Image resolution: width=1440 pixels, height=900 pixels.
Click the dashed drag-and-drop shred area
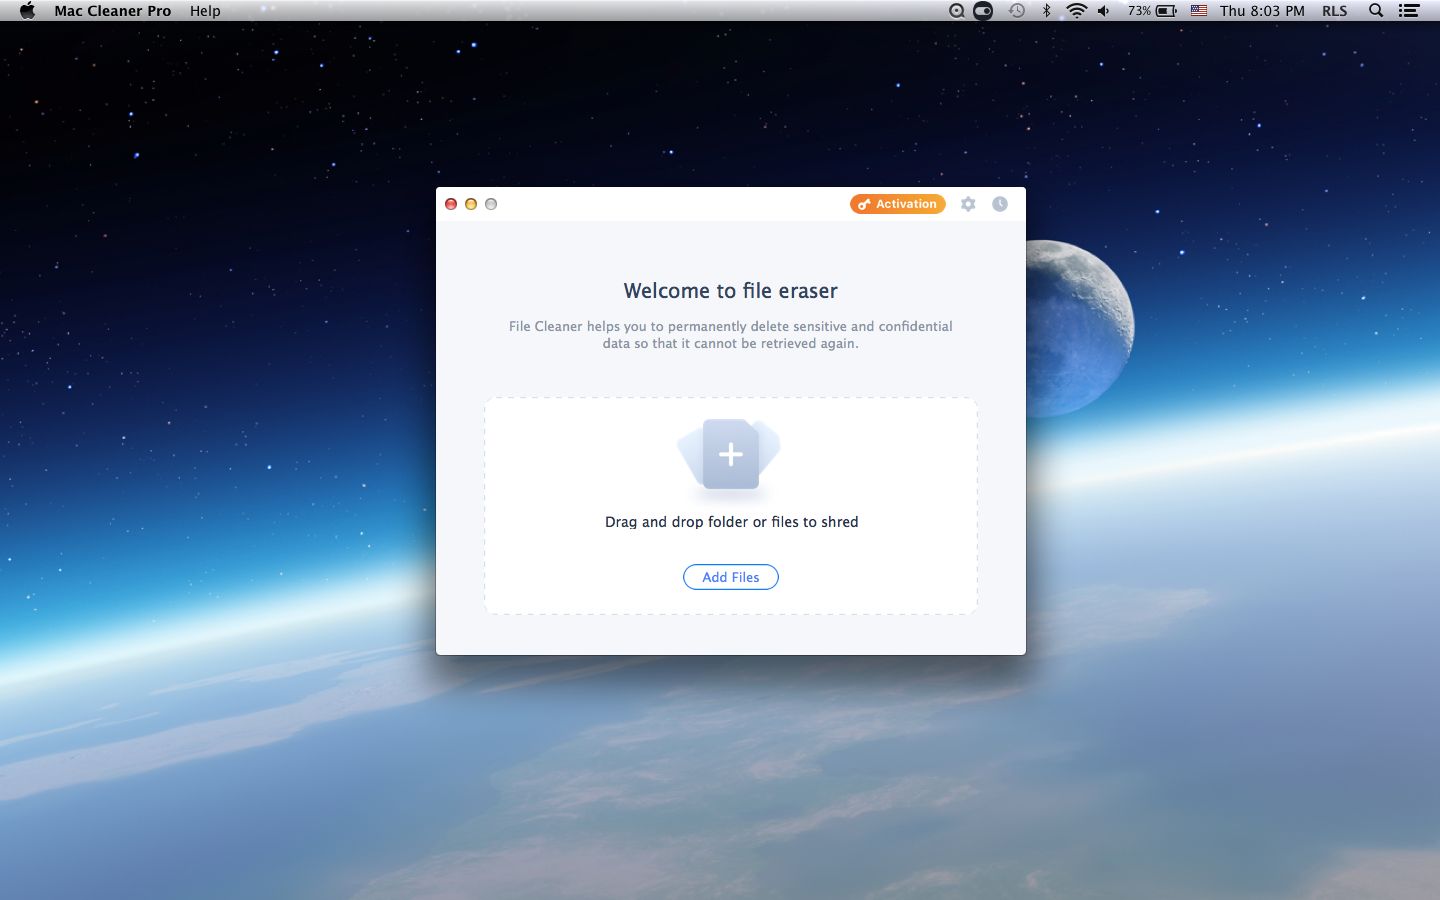coord(730,505)
